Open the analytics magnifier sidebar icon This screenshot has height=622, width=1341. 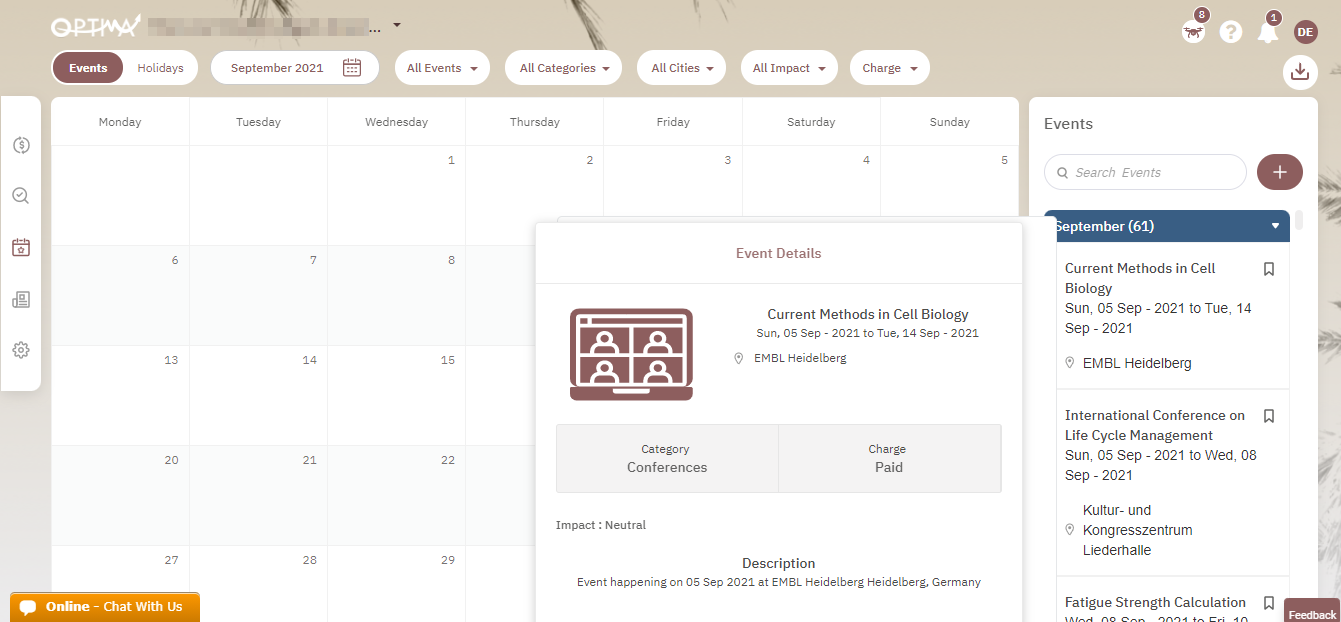pos(21,196)
